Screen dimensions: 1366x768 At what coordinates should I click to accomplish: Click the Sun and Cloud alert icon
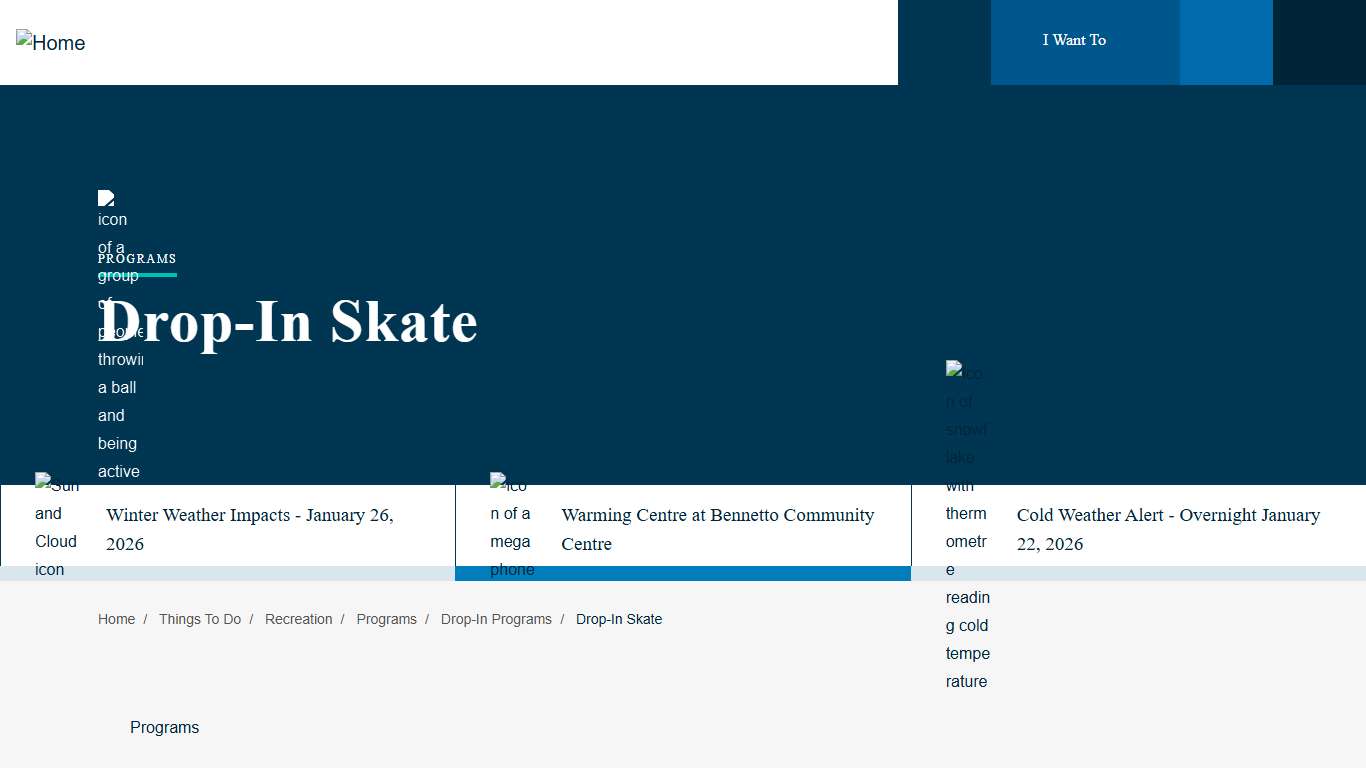pos(56,527)
